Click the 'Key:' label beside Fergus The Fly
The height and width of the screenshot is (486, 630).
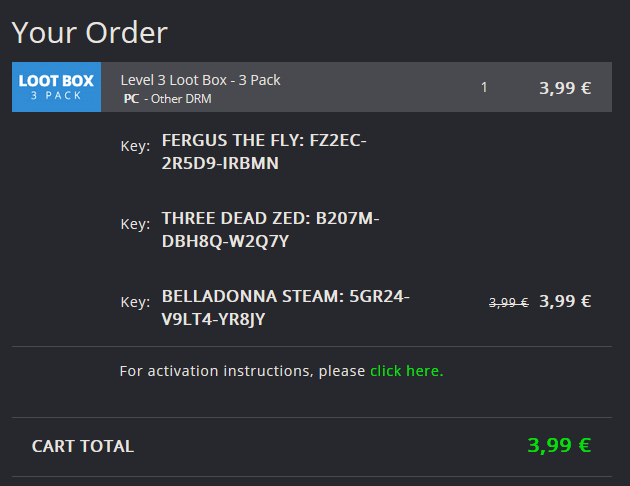135,146
